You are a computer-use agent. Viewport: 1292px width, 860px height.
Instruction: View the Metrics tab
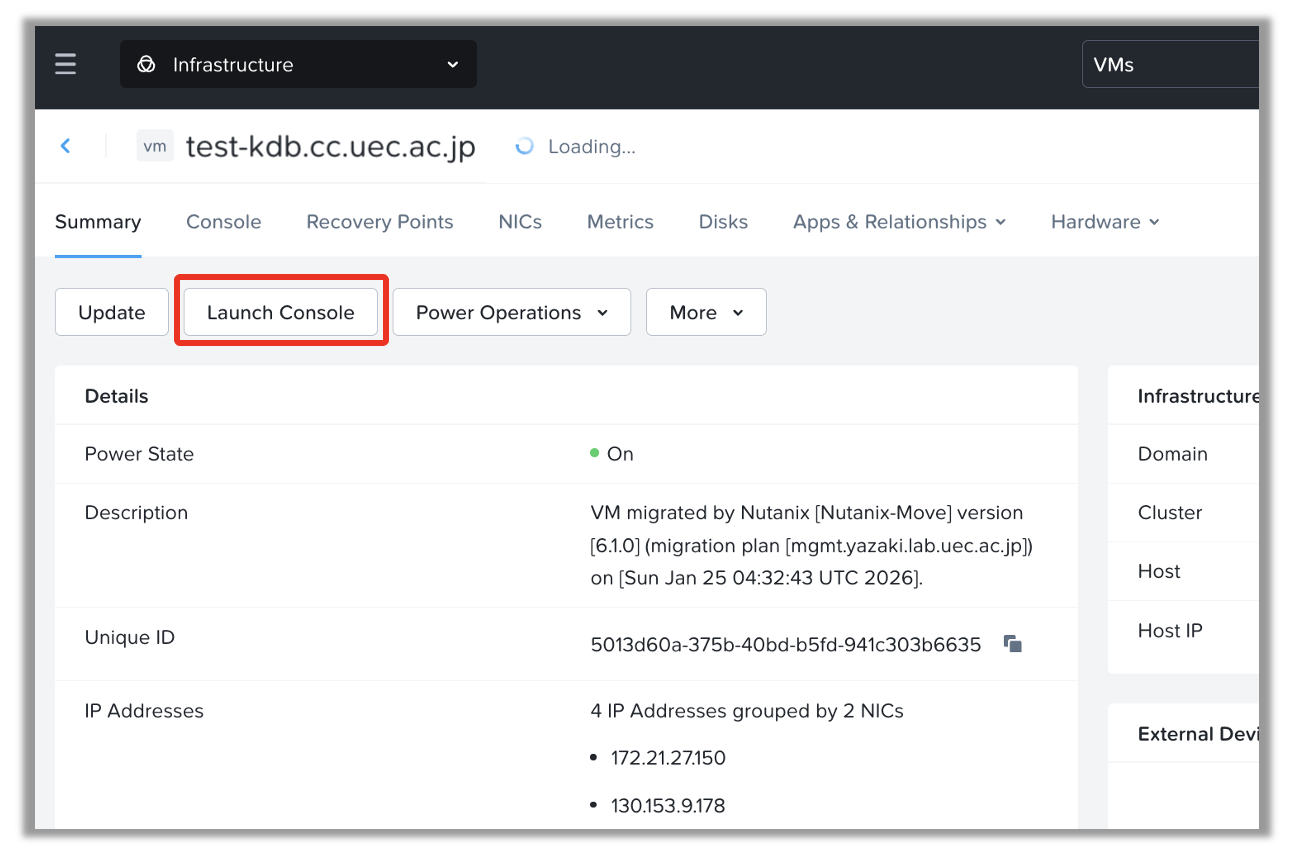(620, 222)
